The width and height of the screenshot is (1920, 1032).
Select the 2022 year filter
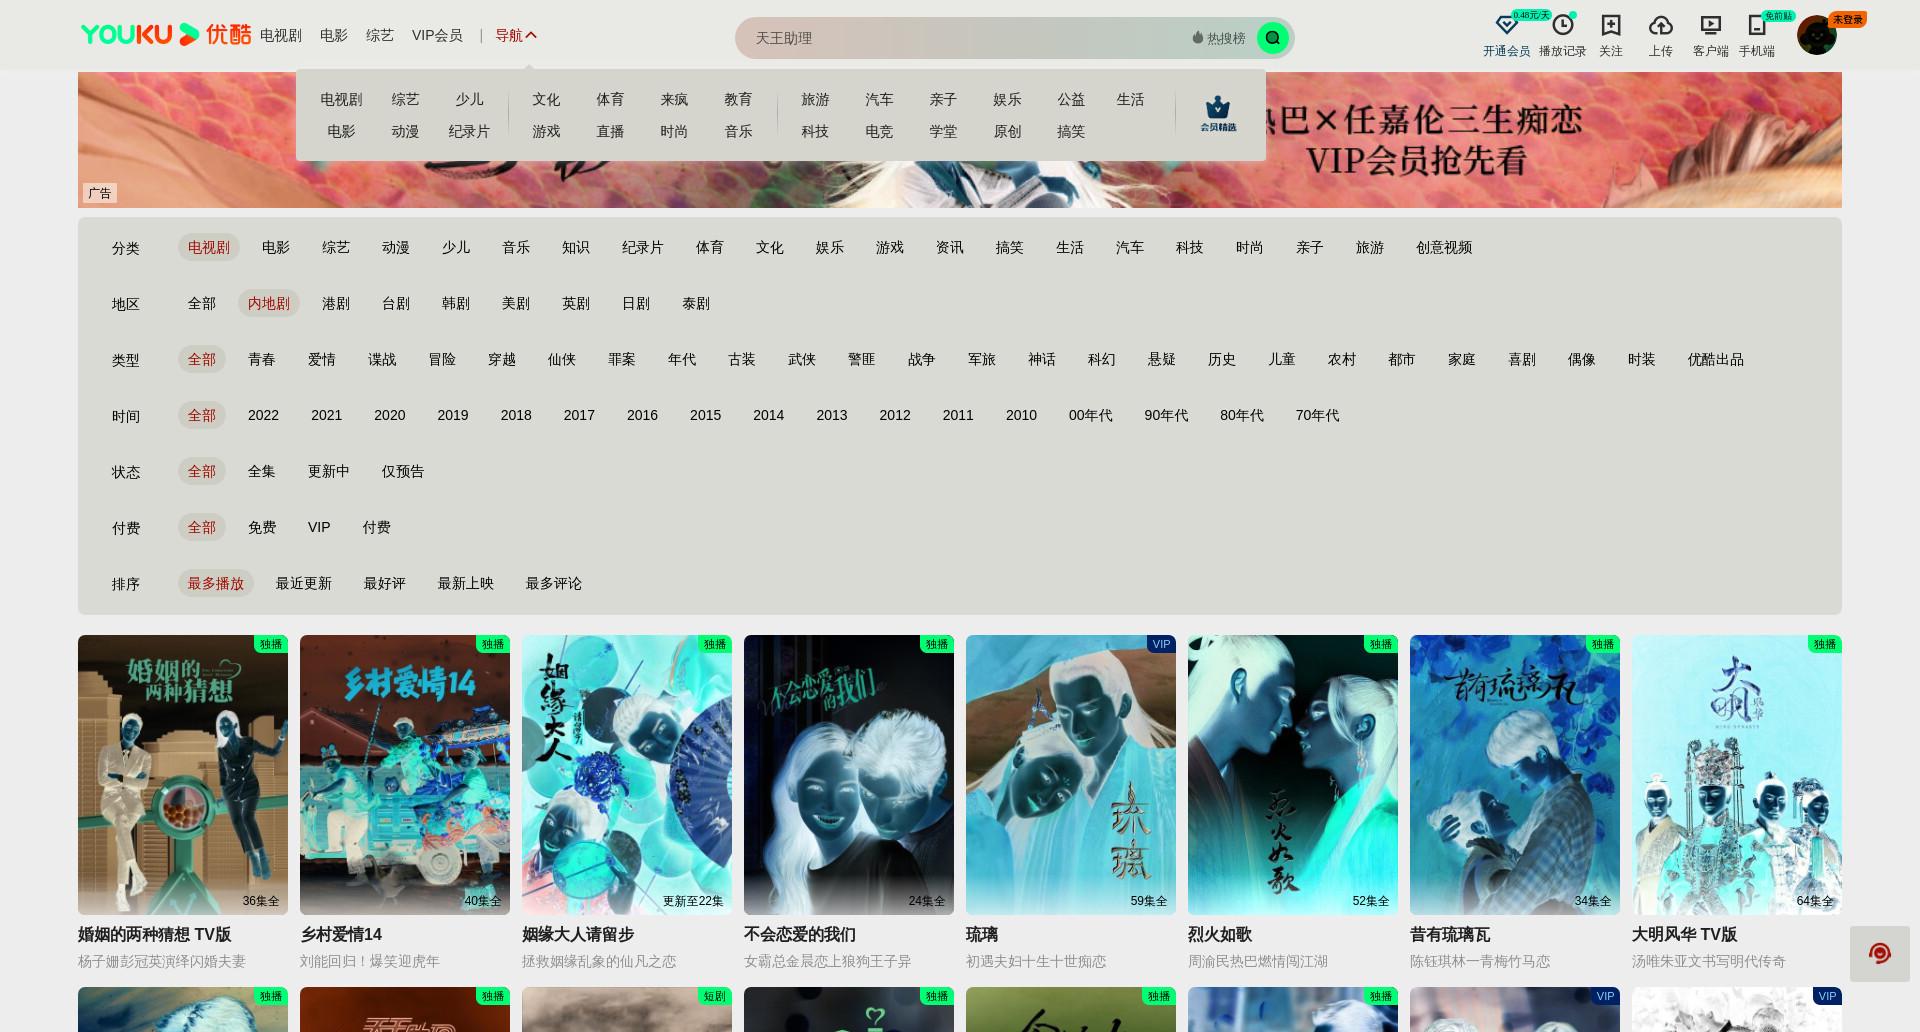click(263, 415)
